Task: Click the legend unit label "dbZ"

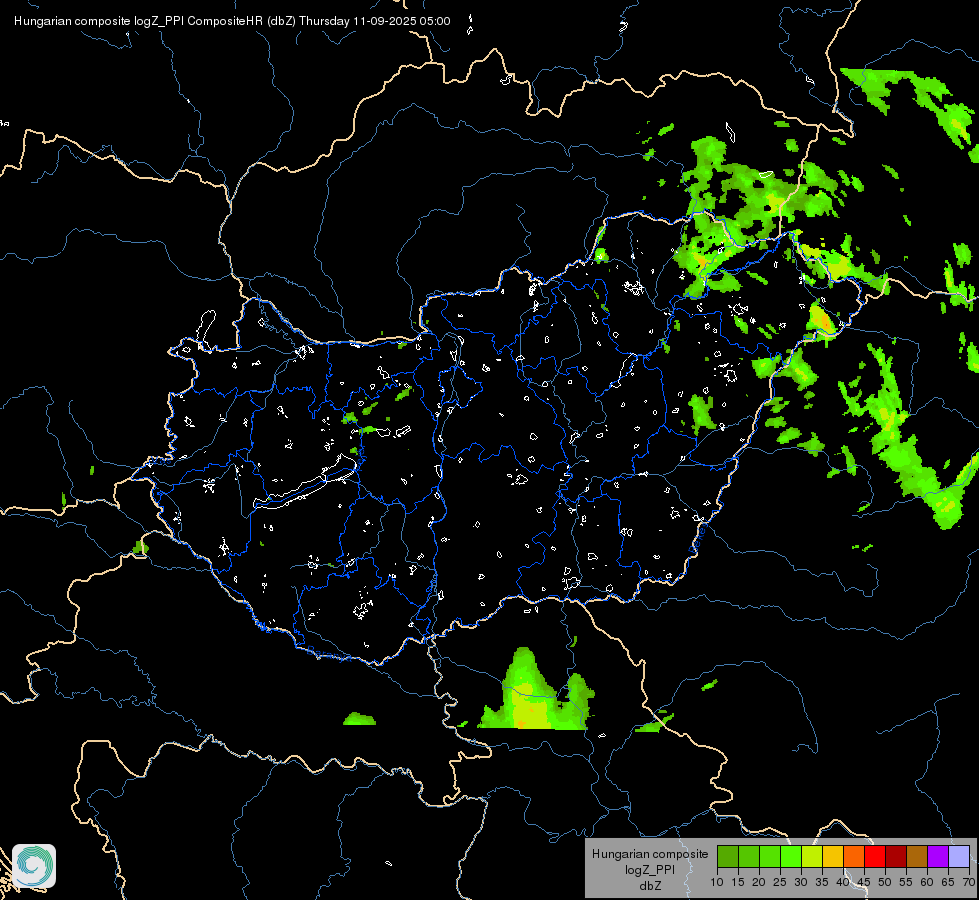Action: coord(650,886)
